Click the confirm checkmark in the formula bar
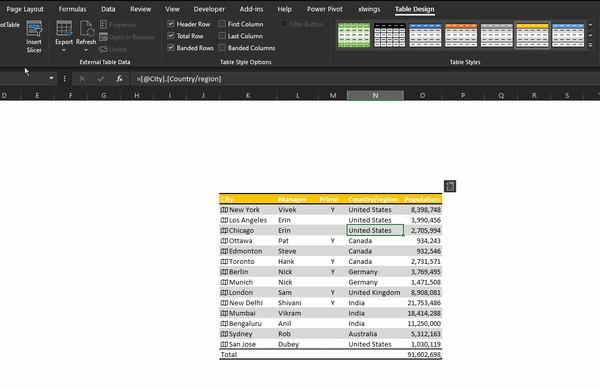 pyautogui.click(x=101, y=79)
